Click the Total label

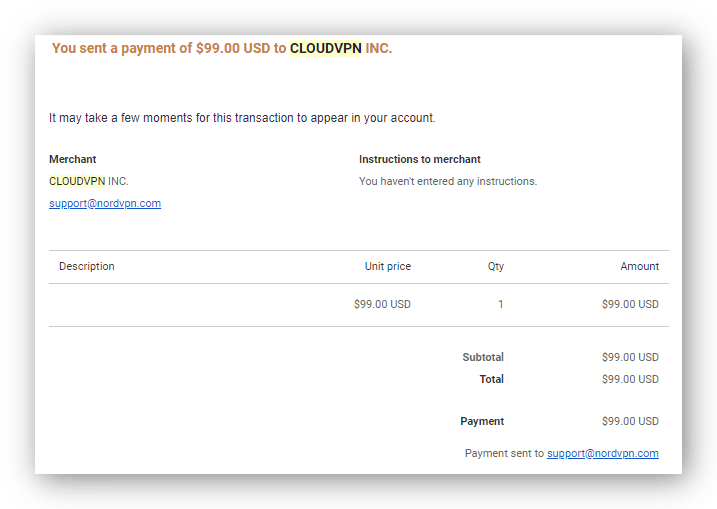coord(492,379)
